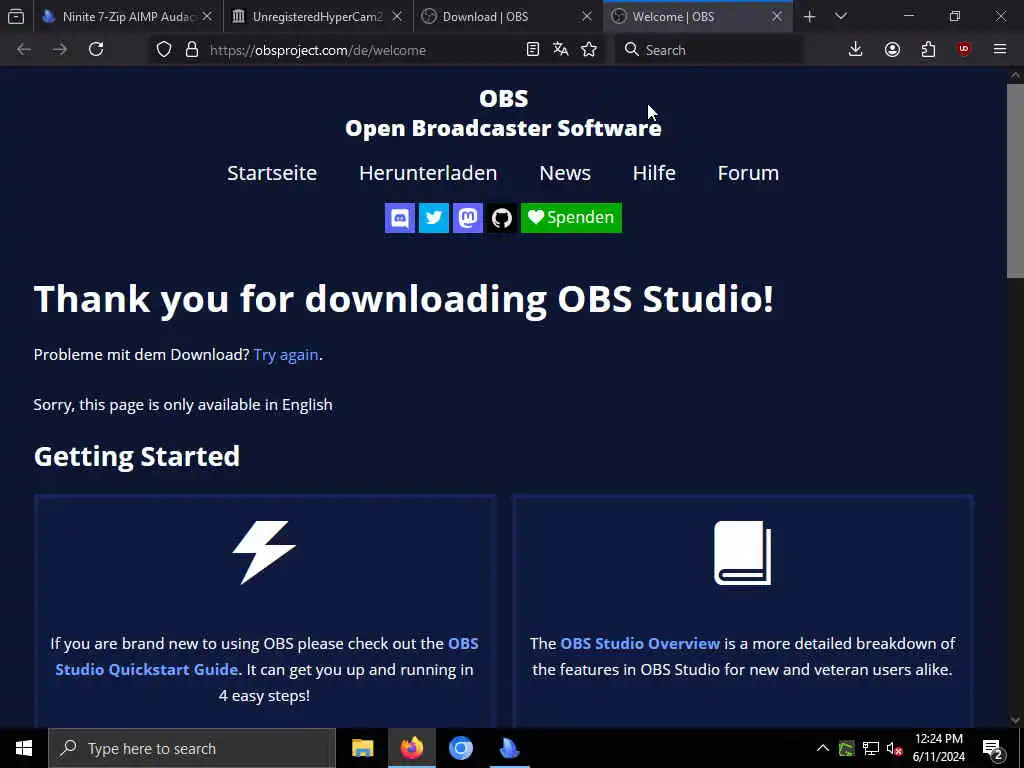Open the muted volume tray icon
The image size is (1024, 768).
click(x=895, y=748)
